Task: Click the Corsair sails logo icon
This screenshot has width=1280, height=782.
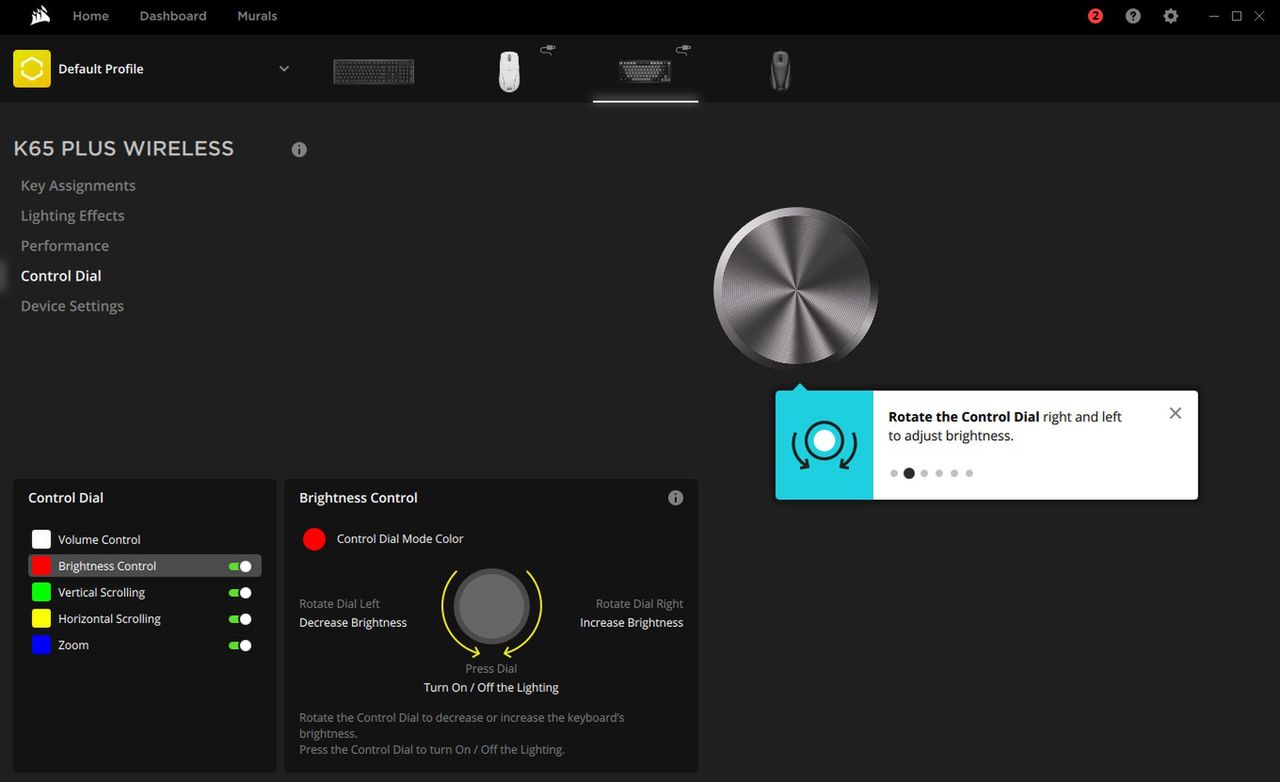Action: 40,16
